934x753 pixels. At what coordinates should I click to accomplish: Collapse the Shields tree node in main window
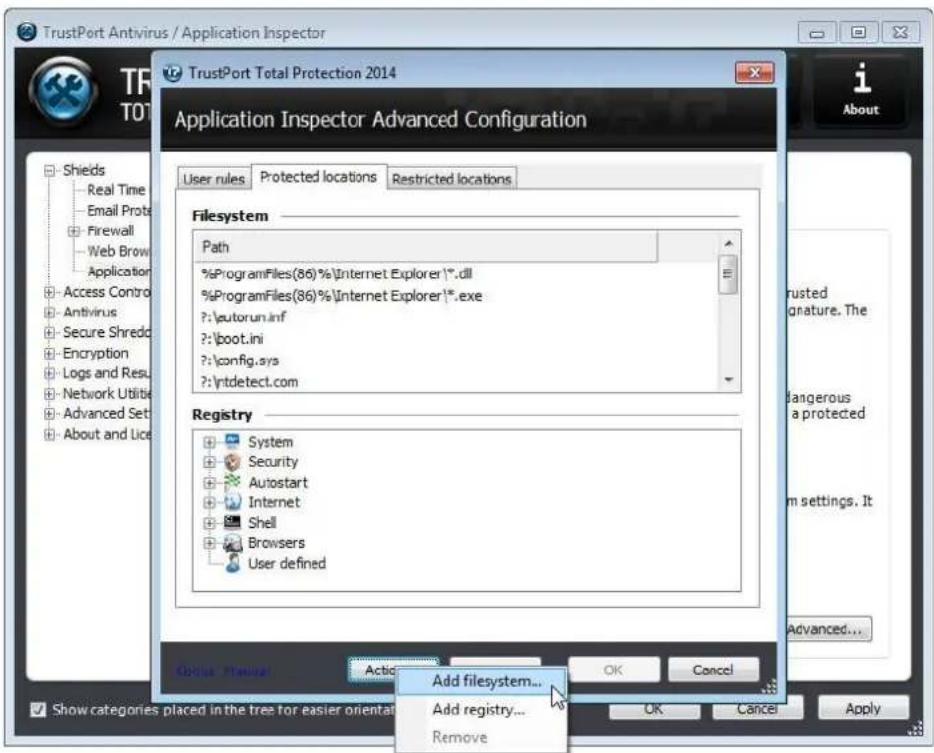49,170
